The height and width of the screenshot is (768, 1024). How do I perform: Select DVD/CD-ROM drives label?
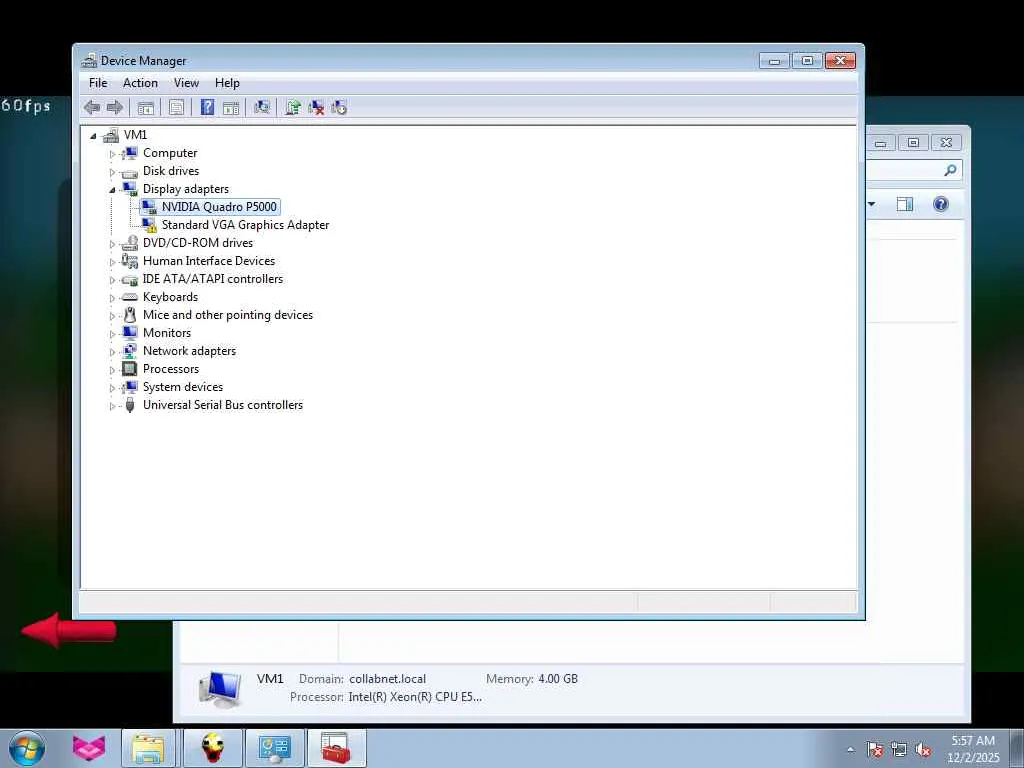198,243
